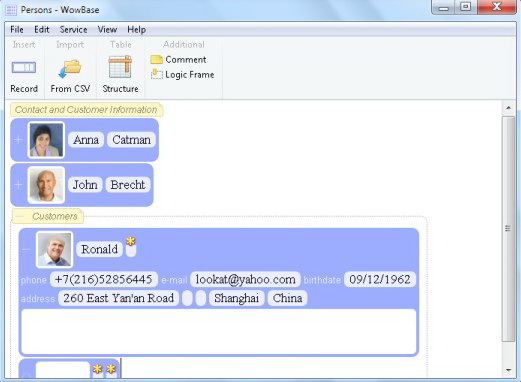Click the vertical scrollbar thumb
521x382 pixels.
pyautogui.click(x=508, y=229)
